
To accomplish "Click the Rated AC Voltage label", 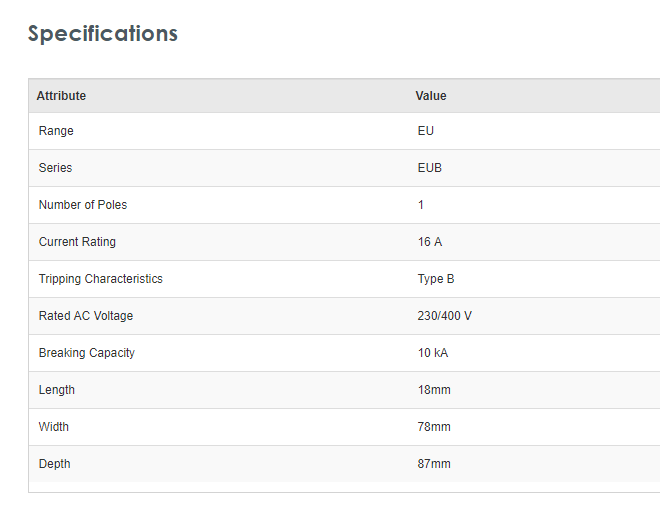I will 86,316.
